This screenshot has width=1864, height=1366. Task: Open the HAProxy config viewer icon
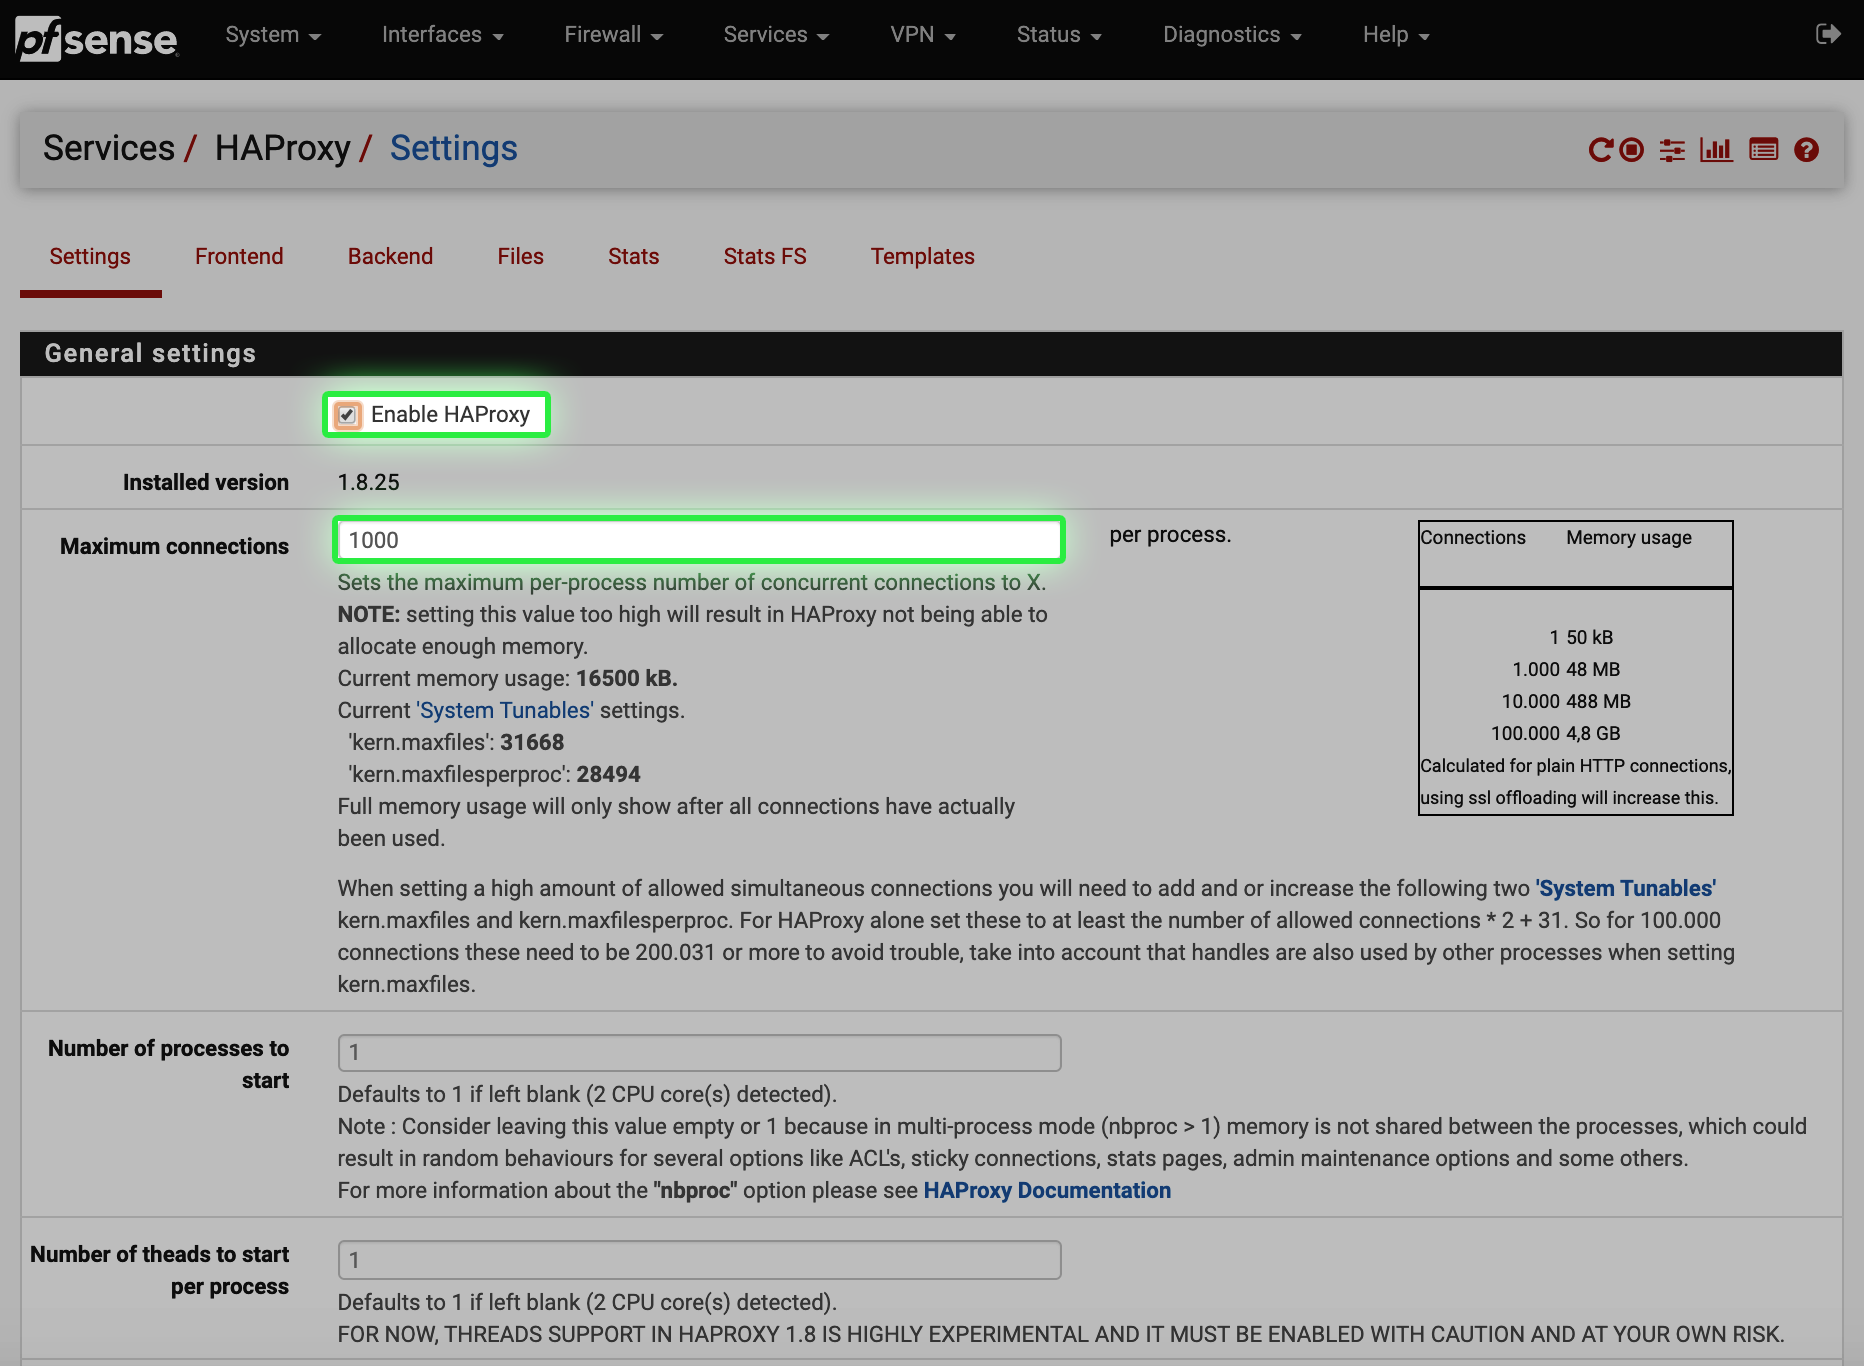(1763, 150)
